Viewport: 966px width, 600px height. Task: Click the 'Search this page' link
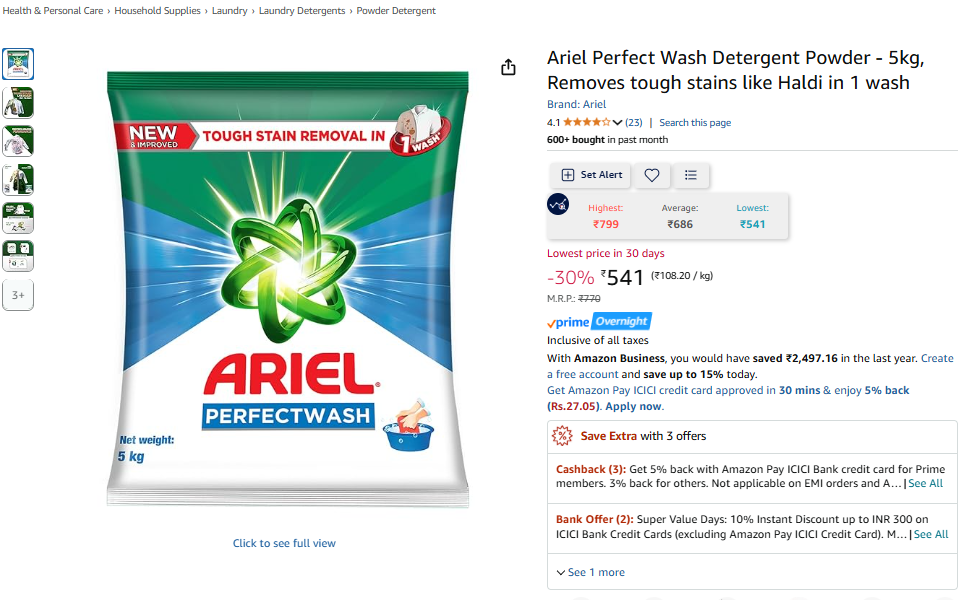(695, 123)
